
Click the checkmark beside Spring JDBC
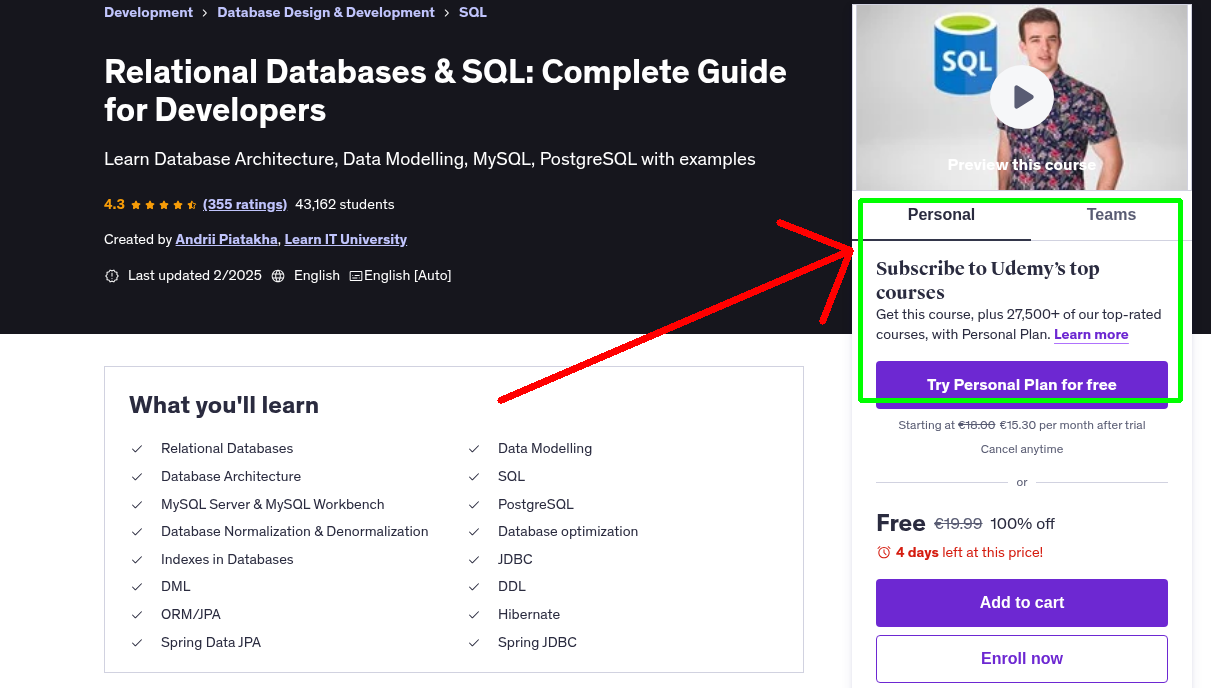coord(474,643)
